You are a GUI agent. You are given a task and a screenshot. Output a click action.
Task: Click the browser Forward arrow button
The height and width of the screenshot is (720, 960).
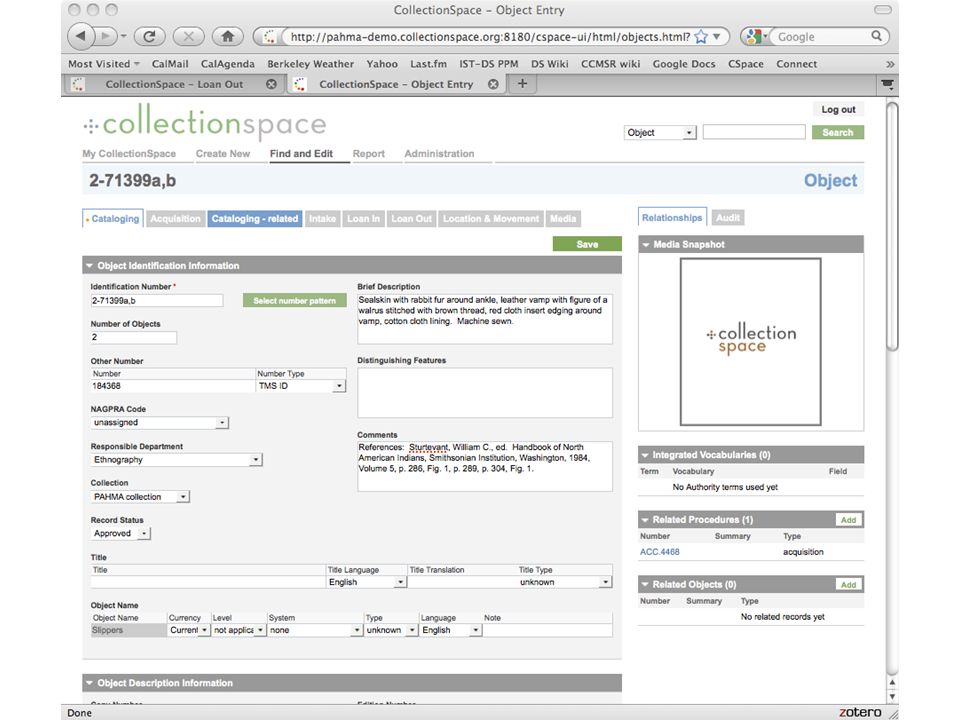click(x=107, y=36)
